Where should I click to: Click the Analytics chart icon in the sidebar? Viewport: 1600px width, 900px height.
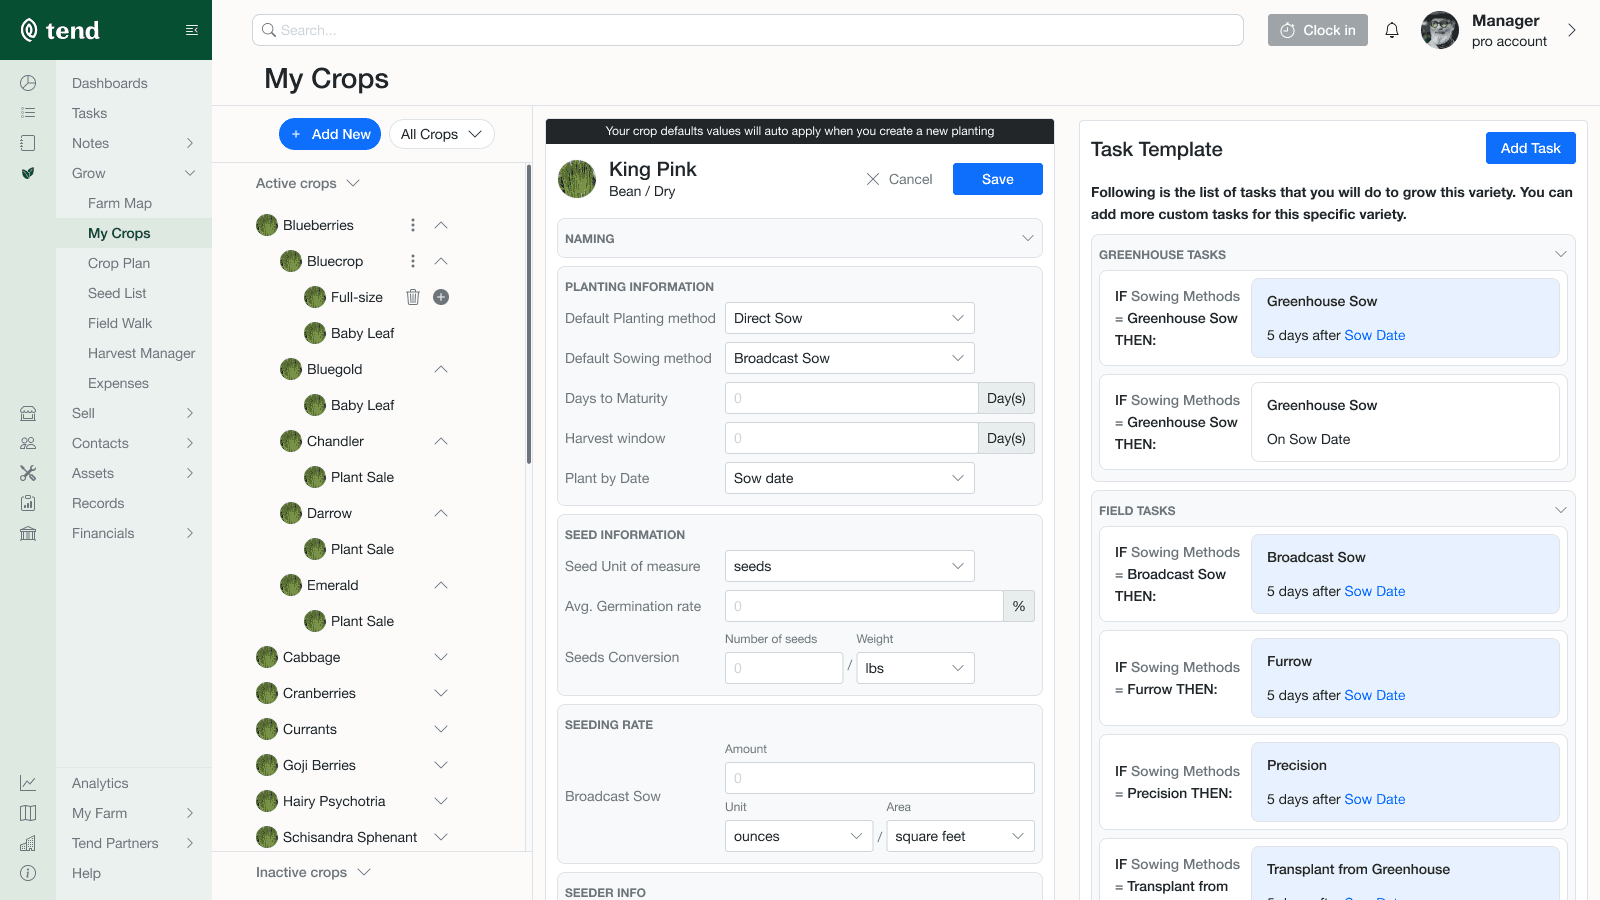[28, 783]
